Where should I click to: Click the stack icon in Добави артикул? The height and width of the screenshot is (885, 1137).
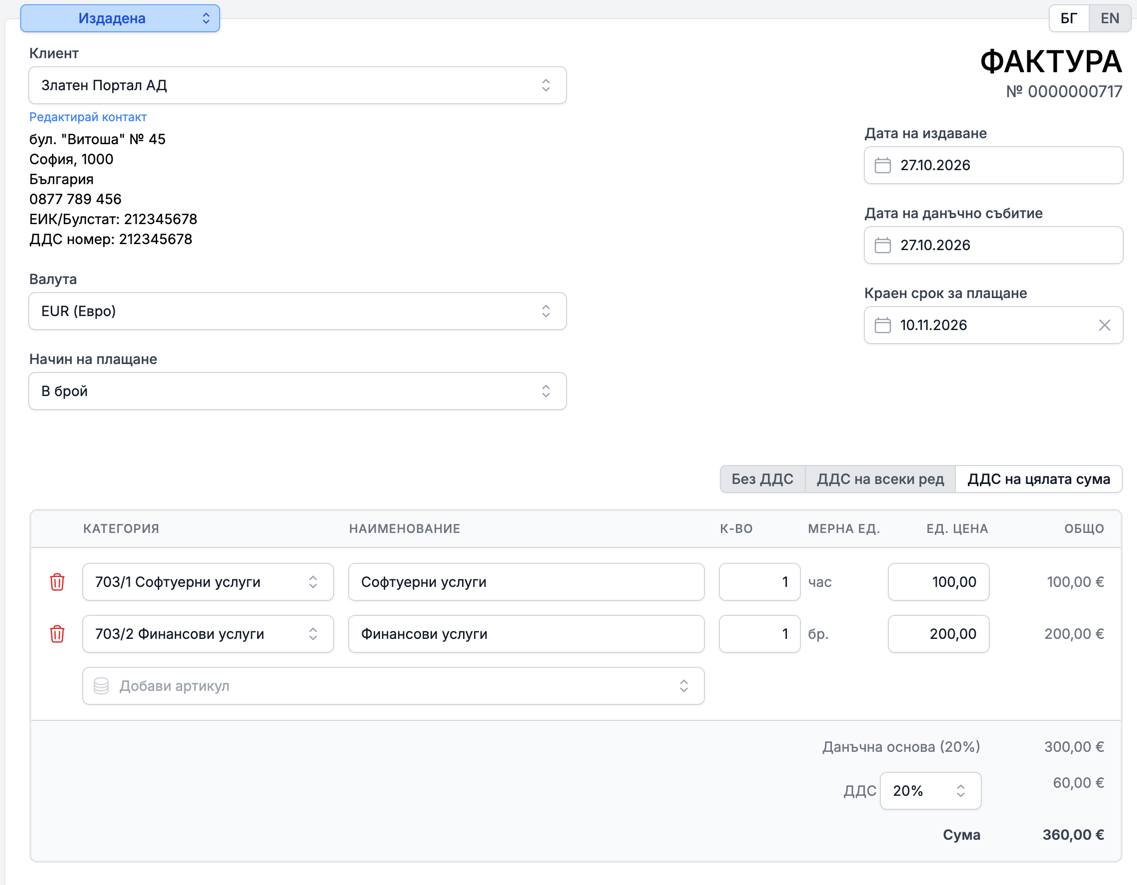102,686
